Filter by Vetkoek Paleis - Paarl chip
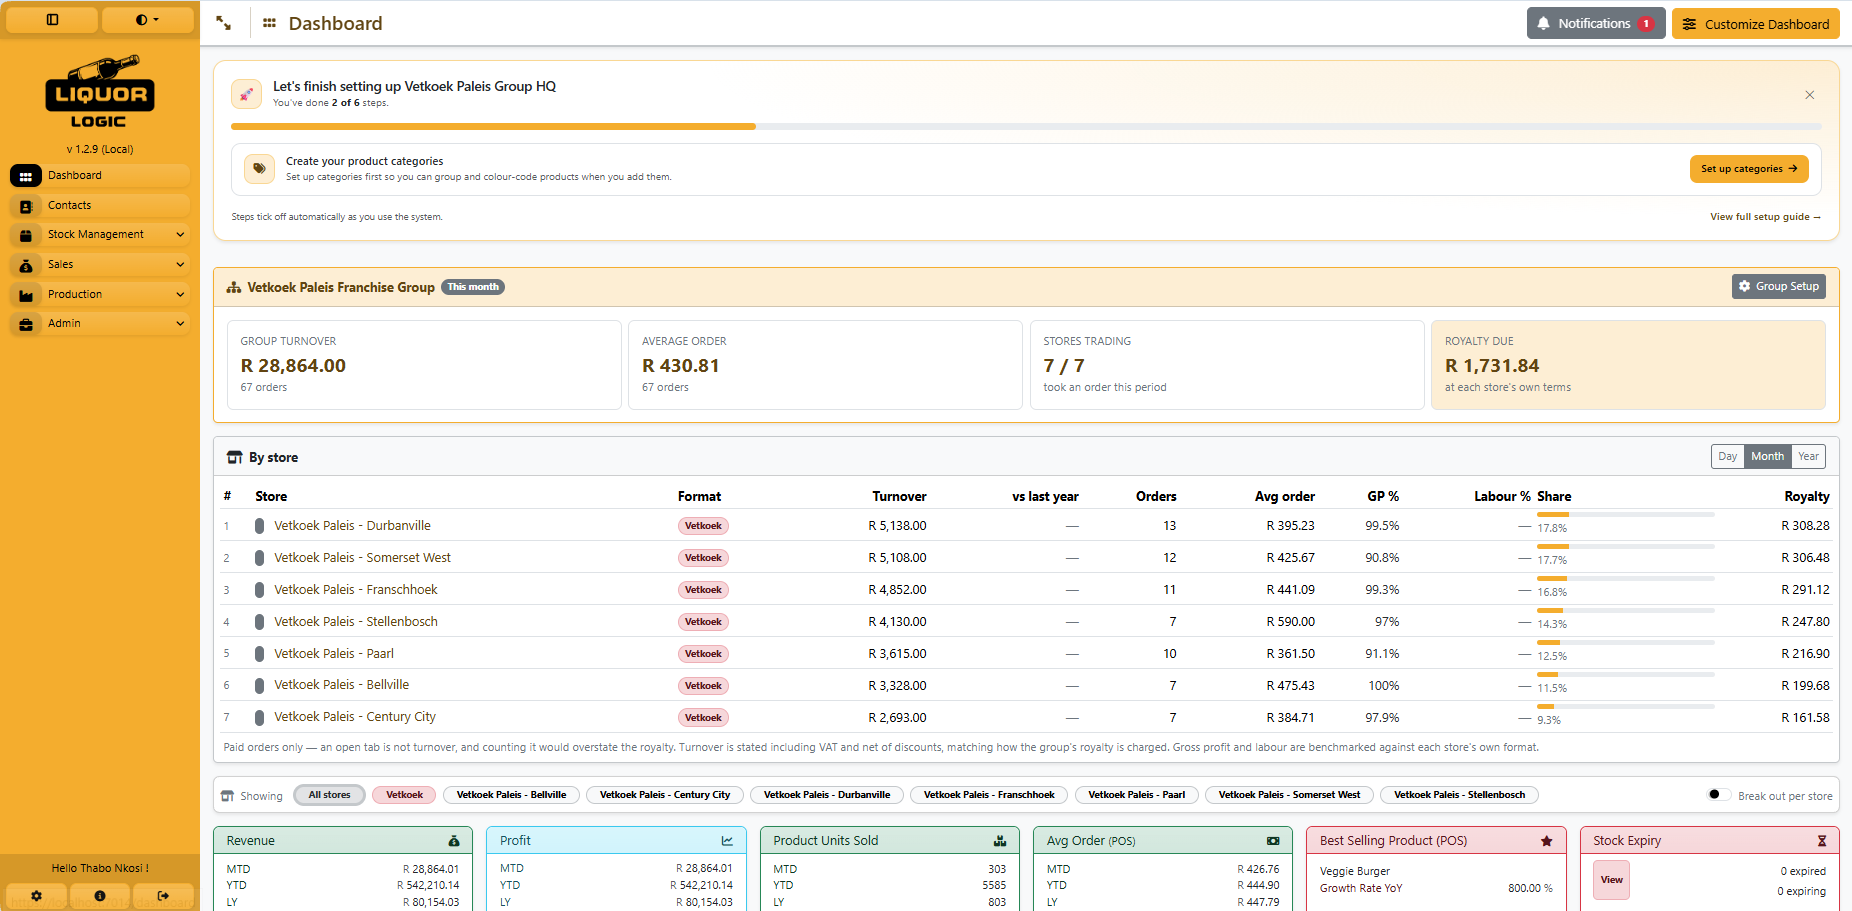 [1136, 796]
